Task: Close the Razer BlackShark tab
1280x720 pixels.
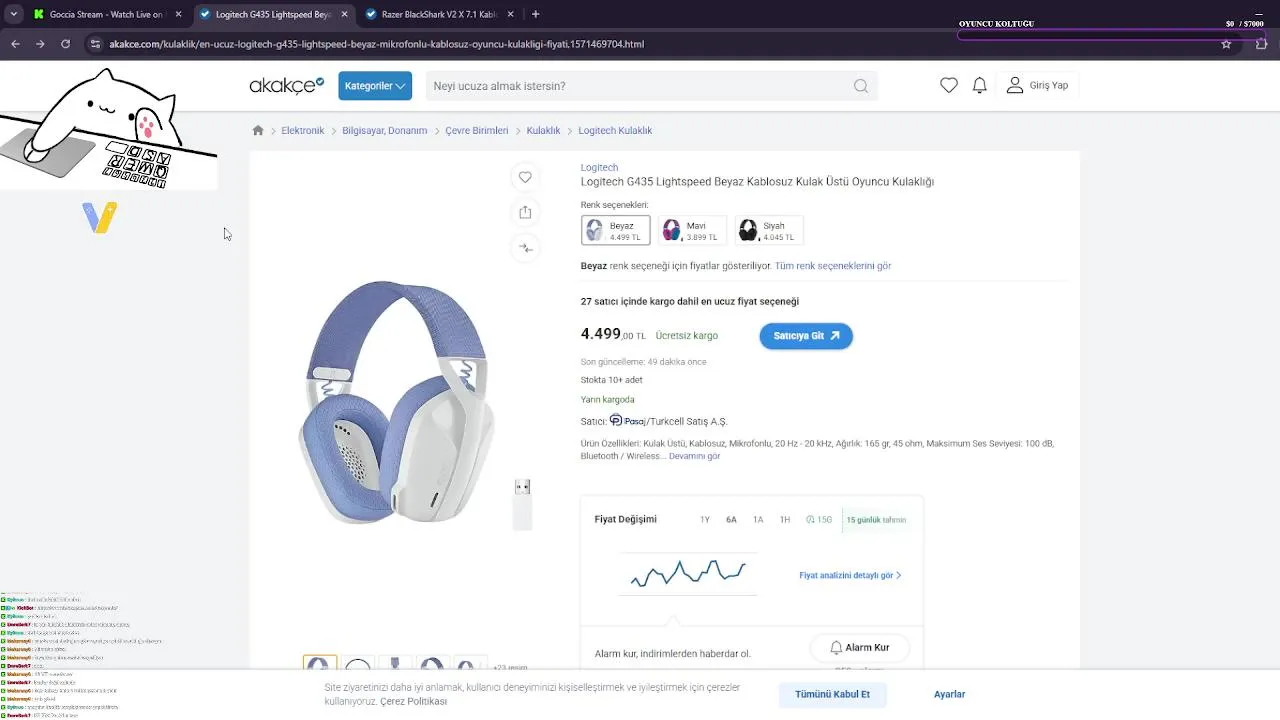Action: [511, 15]
